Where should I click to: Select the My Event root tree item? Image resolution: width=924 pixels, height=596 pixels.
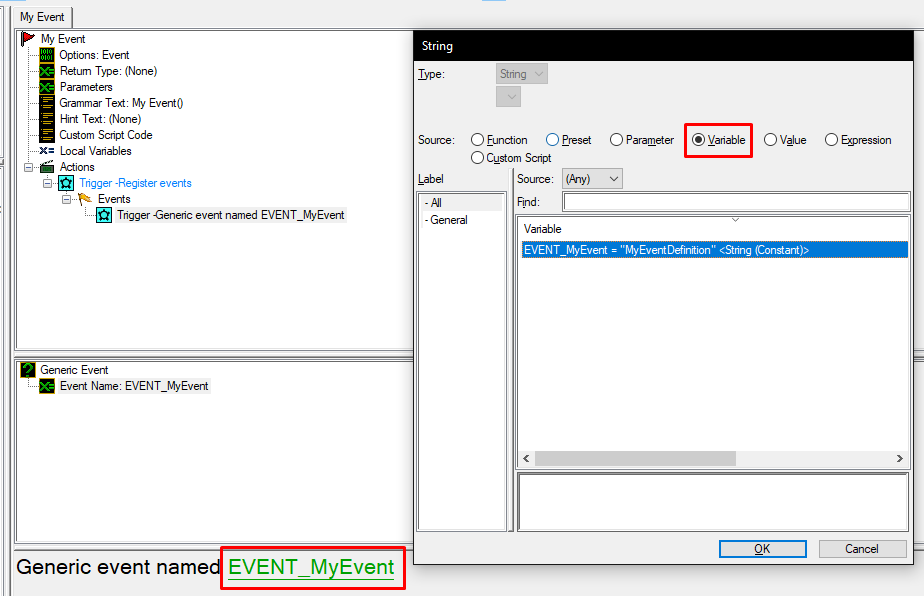point(63,39)
